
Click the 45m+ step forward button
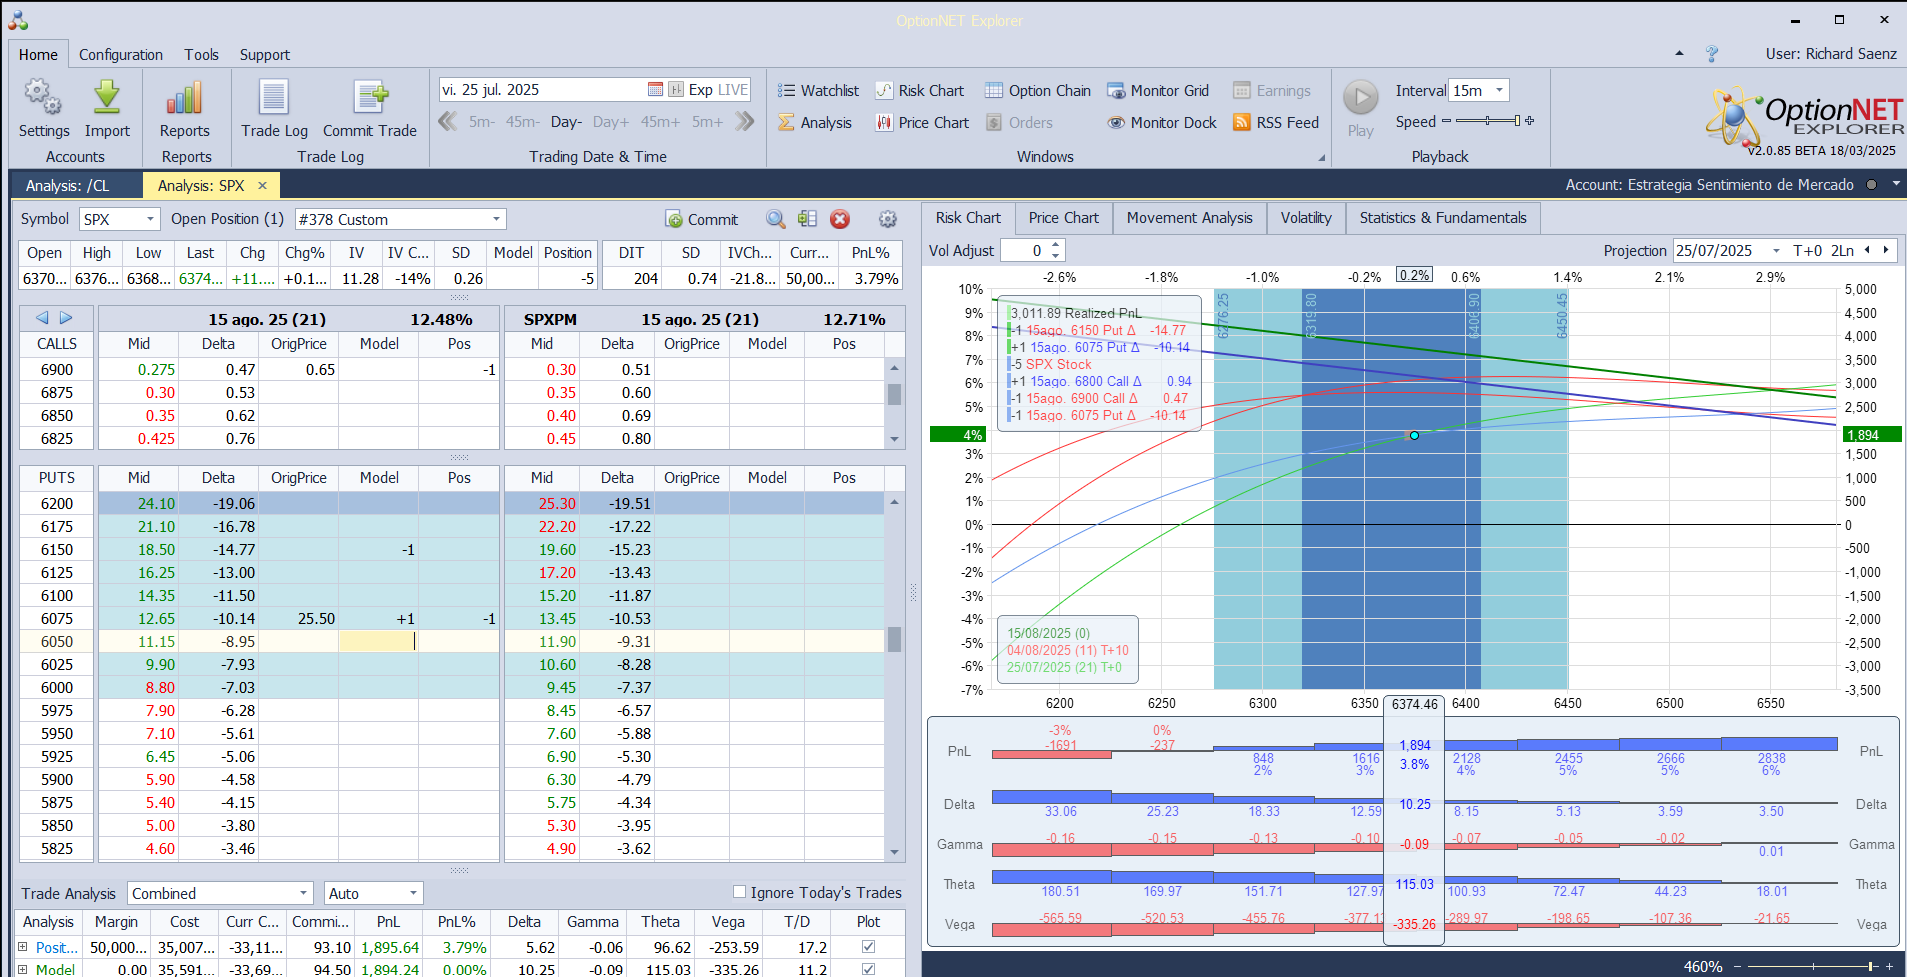pos(660,122)
